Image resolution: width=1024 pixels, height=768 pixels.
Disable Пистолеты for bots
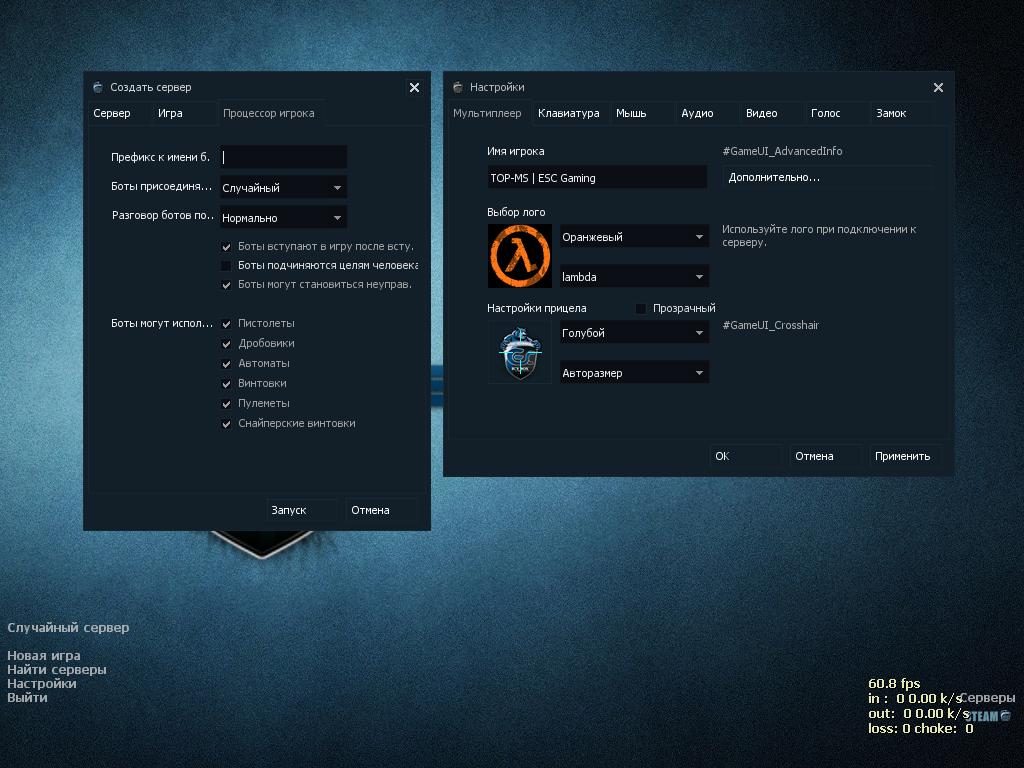(x=227, y=324)
